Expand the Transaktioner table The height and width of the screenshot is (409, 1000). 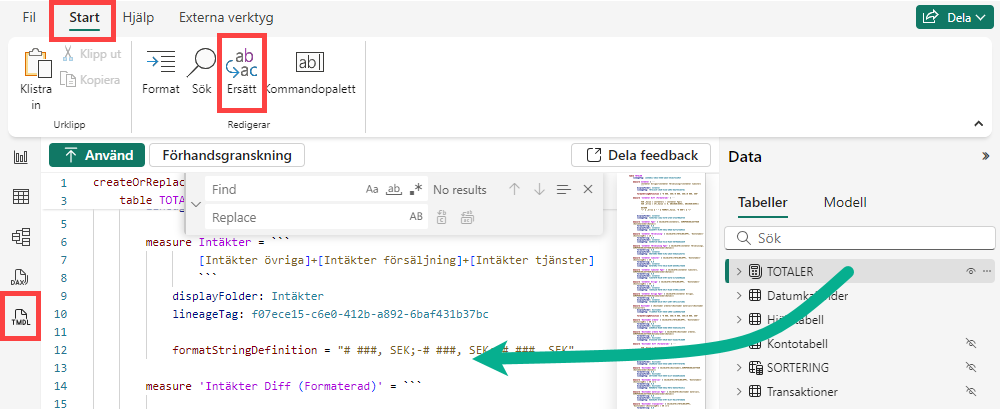pyautogui.click(x=739, y=392)
